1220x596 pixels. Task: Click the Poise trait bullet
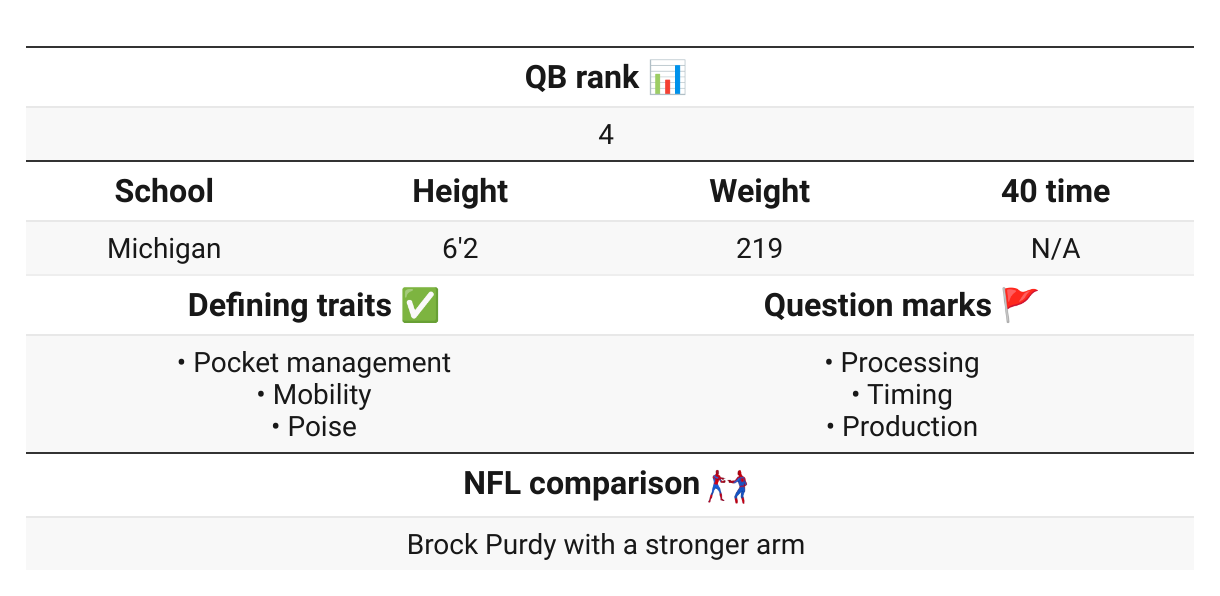314,426
